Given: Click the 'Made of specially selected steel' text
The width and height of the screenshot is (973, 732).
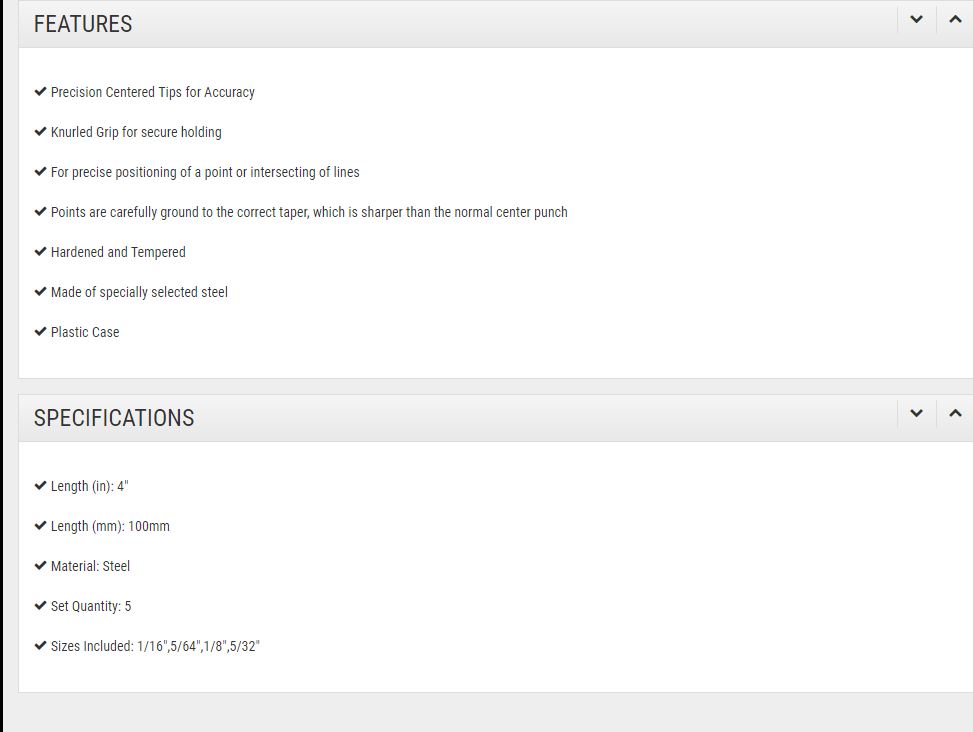Looking at the screenshot, I should click(x=139, y=292).
